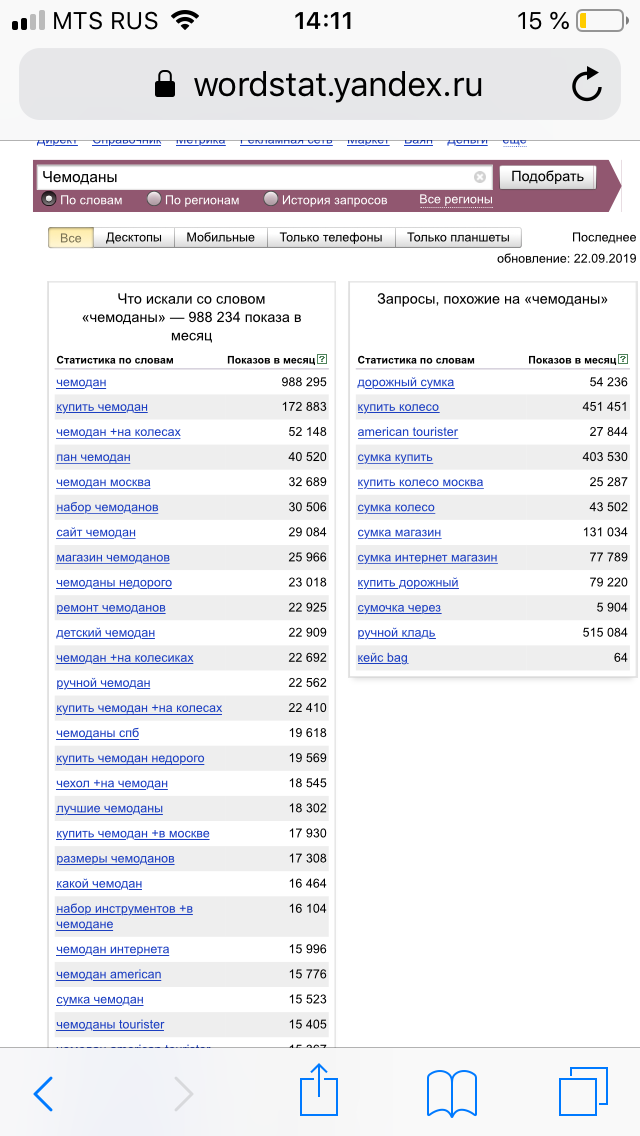Open сумка интернет магазин link
Image resolution: width=640 pixels, height=1136 pixels.
428,558
